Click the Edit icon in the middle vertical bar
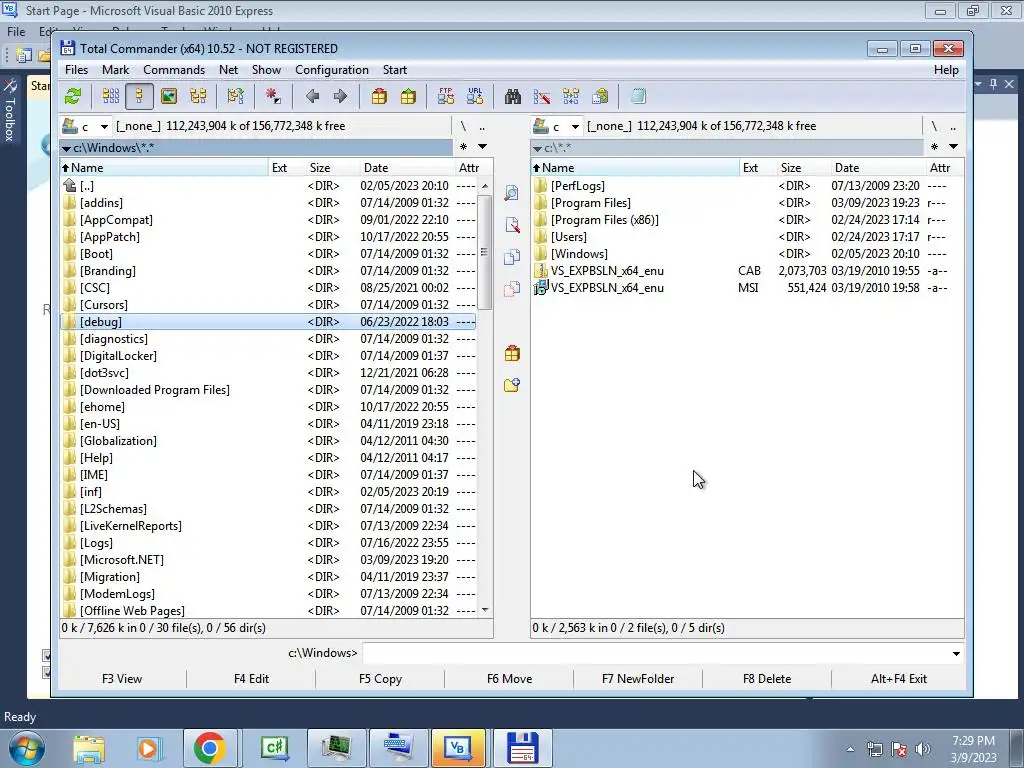Image resolution: width=1024 pixels, height=768 pixels. 512,225
